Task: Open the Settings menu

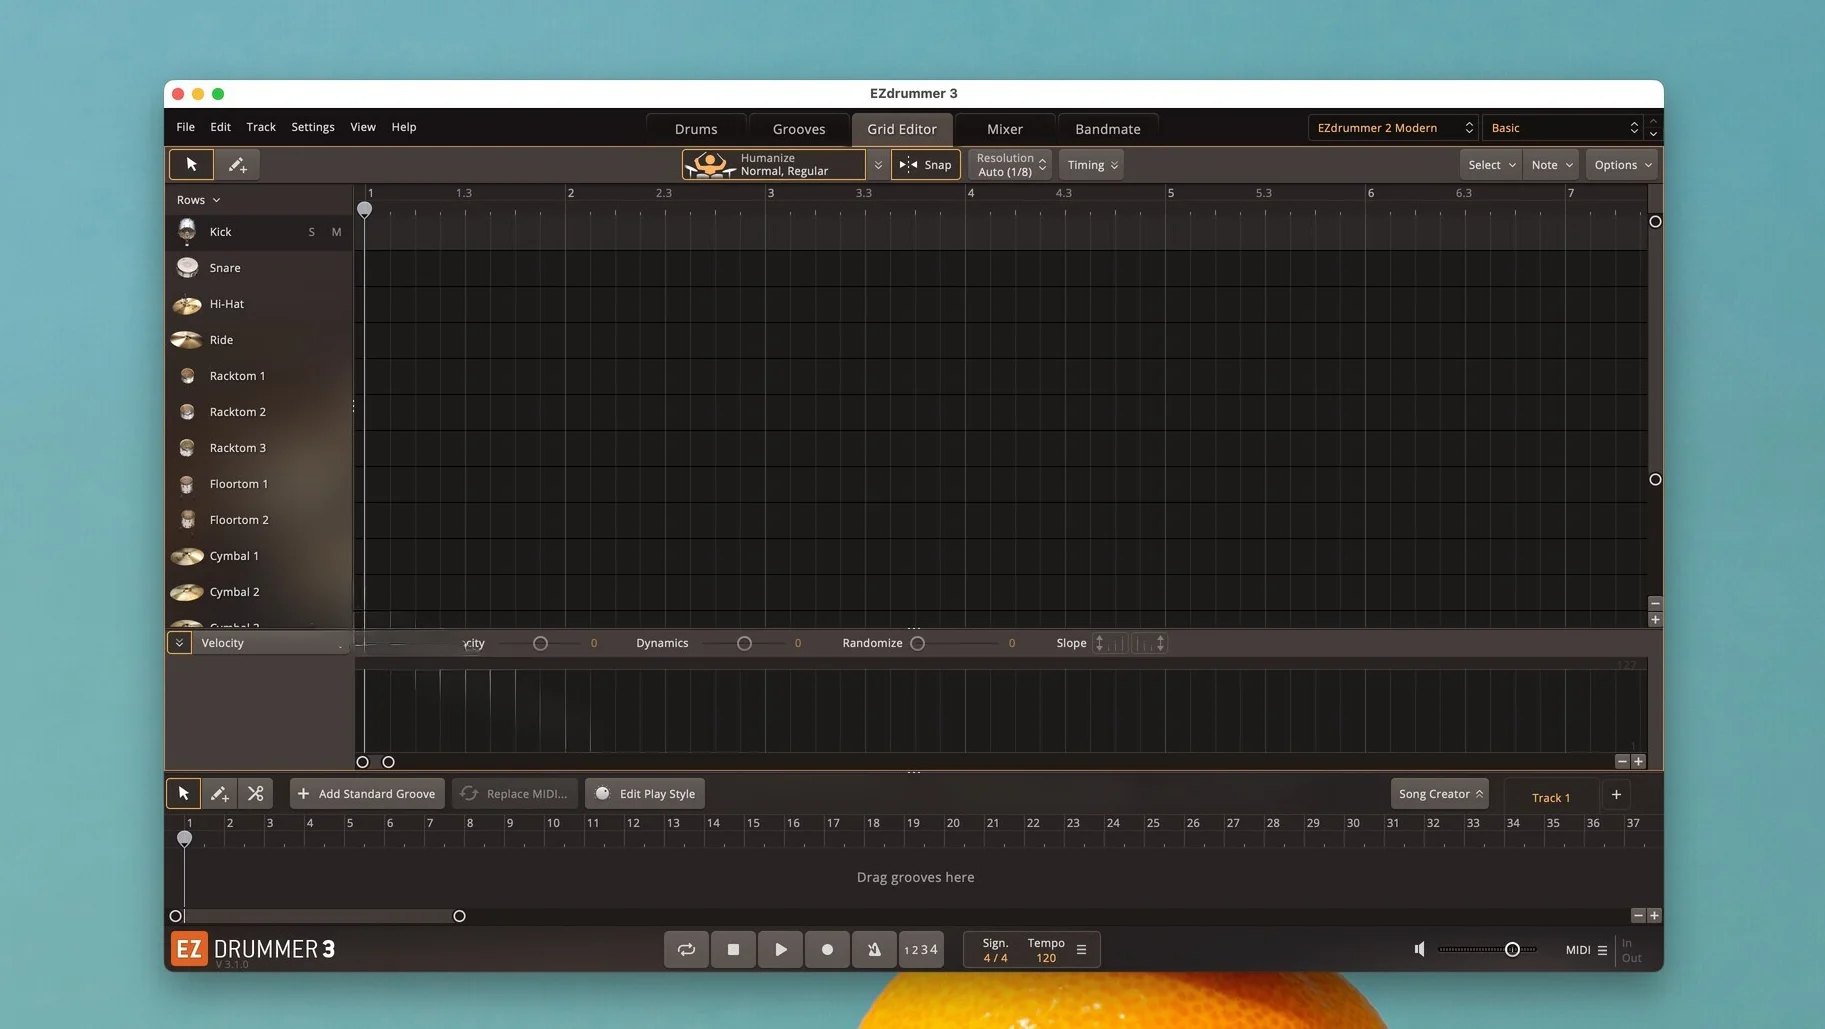Action: click(x=312, y=127)
